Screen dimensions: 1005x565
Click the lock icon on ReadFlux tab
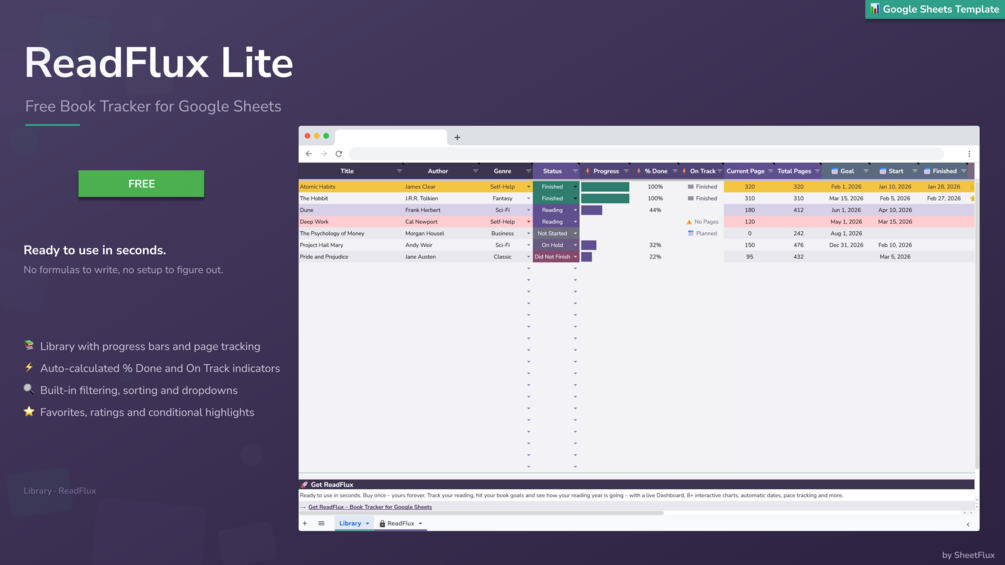(382, 523)
